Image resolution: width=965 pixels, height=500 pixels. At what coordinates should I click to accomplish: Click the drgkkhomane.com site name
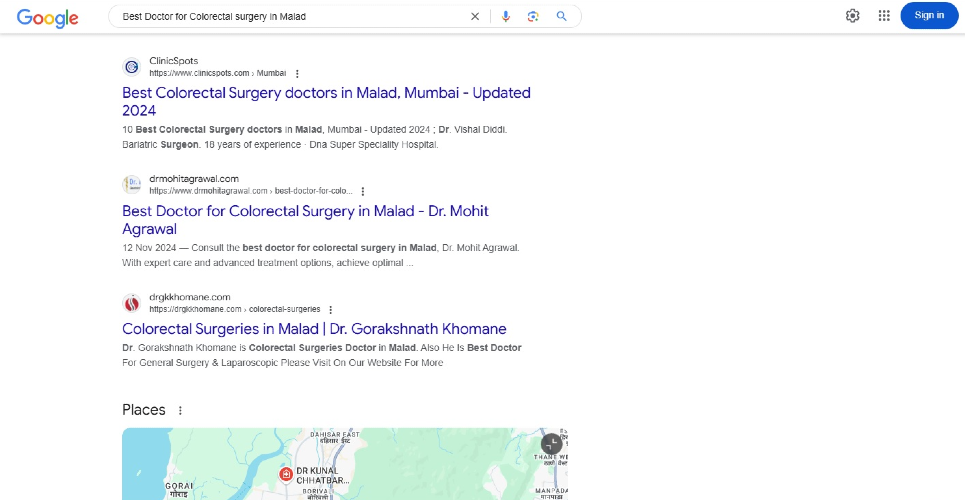click(x=190, y=297)
